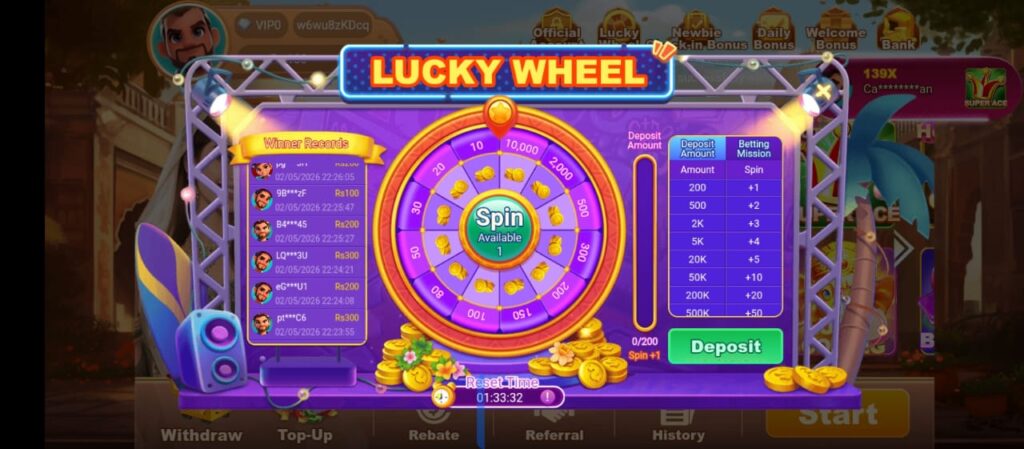Select the LQ***3U winner record row
1024x449 pixels.
(x=307, y=262)
